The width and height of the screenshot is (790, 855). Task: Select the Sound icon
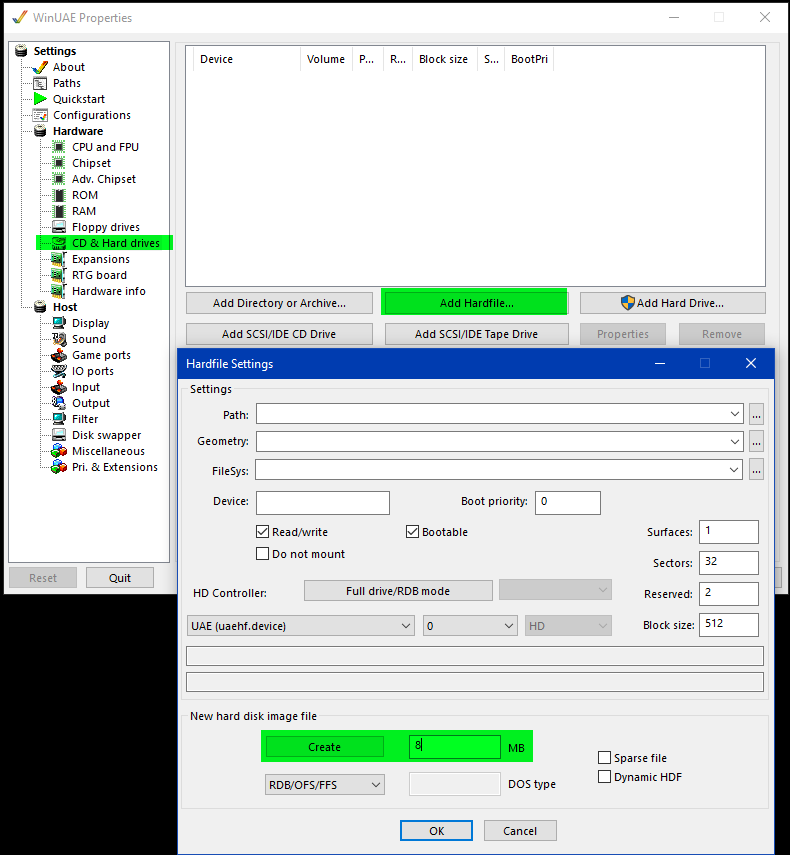tap(59, 339)
